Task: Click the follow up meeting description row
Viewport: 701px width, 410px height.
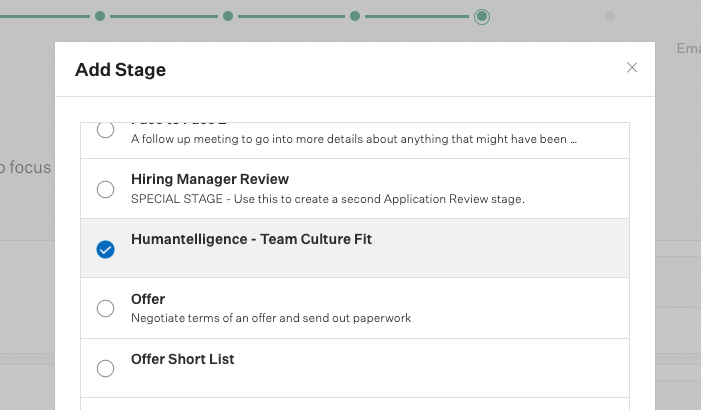Action: point(354,139)
